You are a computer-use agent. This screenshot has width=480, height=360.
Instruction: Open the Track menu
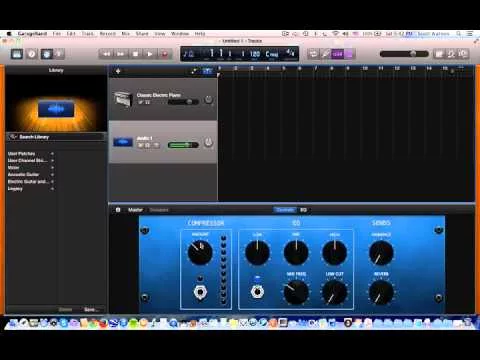point(88,34)
